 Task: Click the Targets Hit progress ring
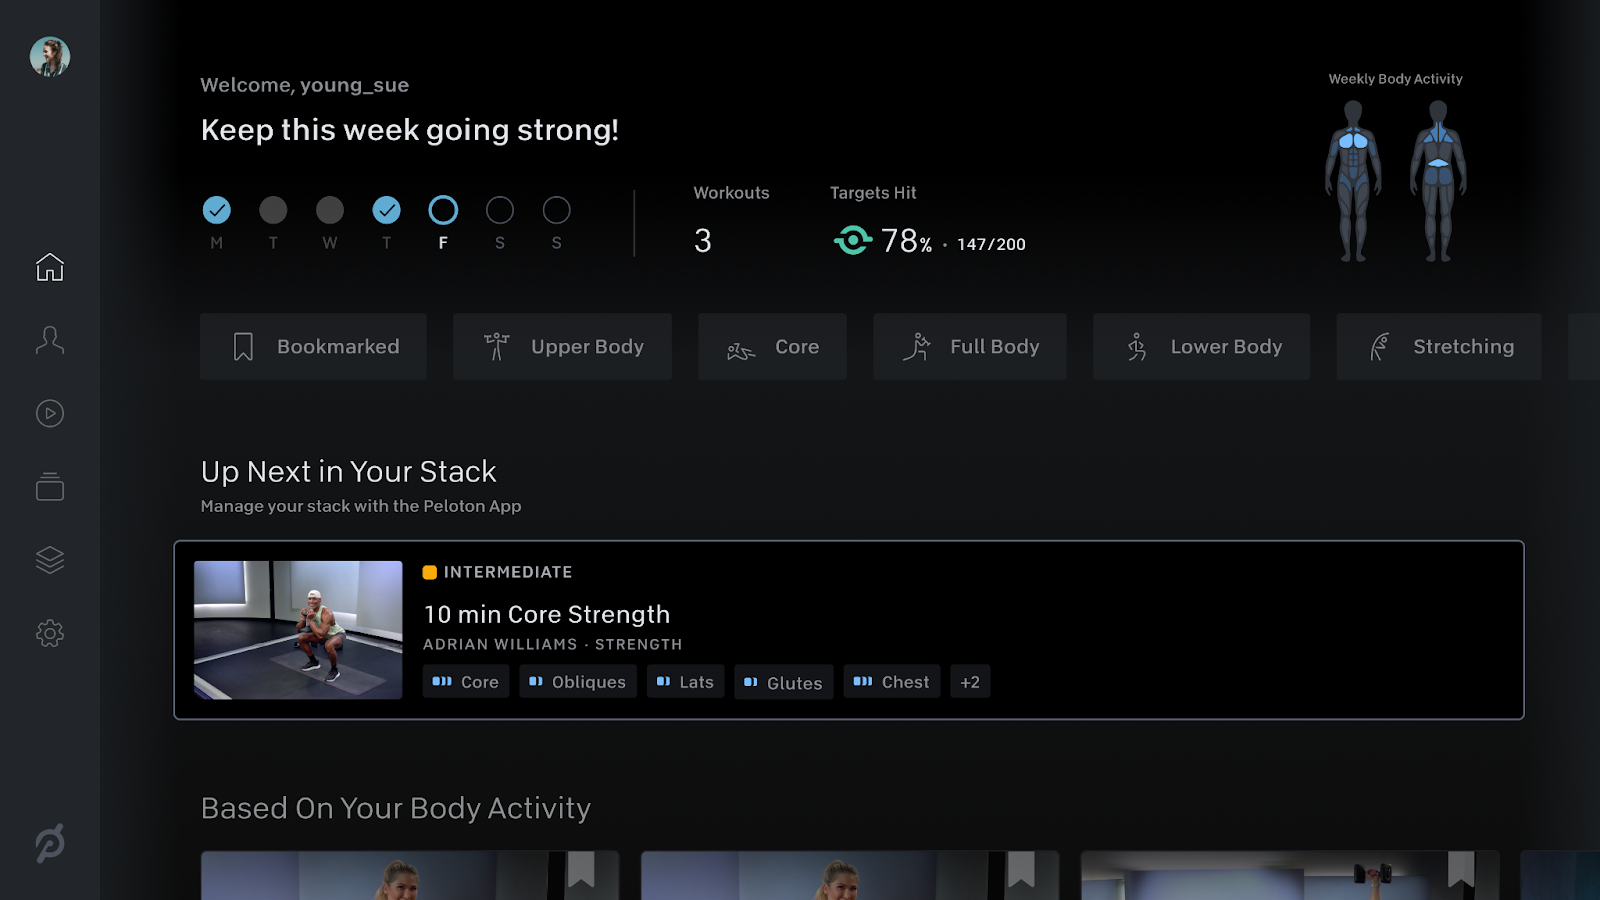coord(853,241)
